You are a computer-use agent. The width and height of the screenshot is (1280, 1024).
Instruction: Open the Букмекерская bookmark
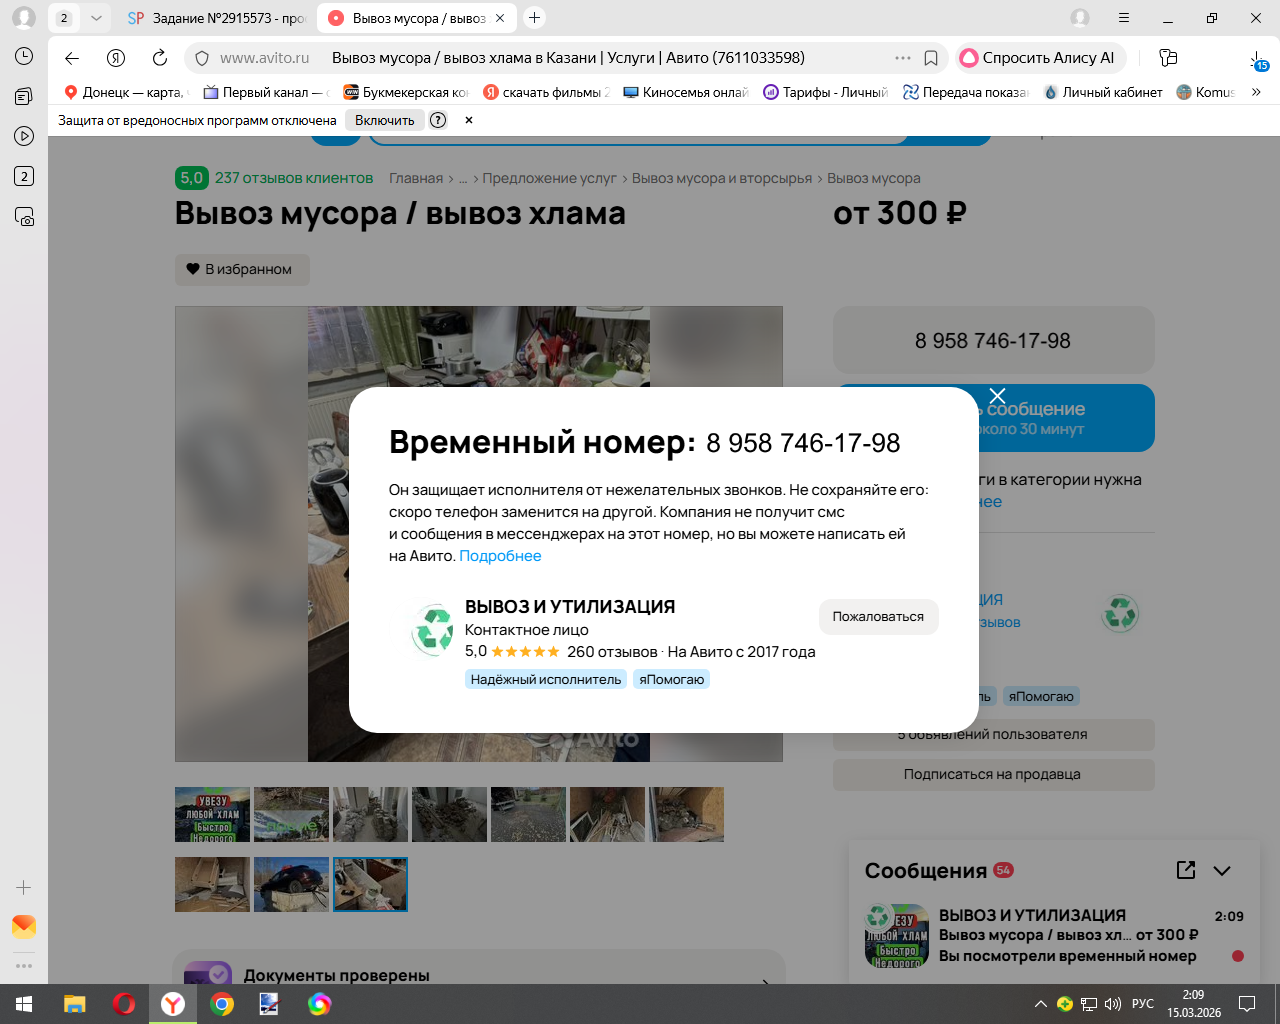tap(406, 92)
